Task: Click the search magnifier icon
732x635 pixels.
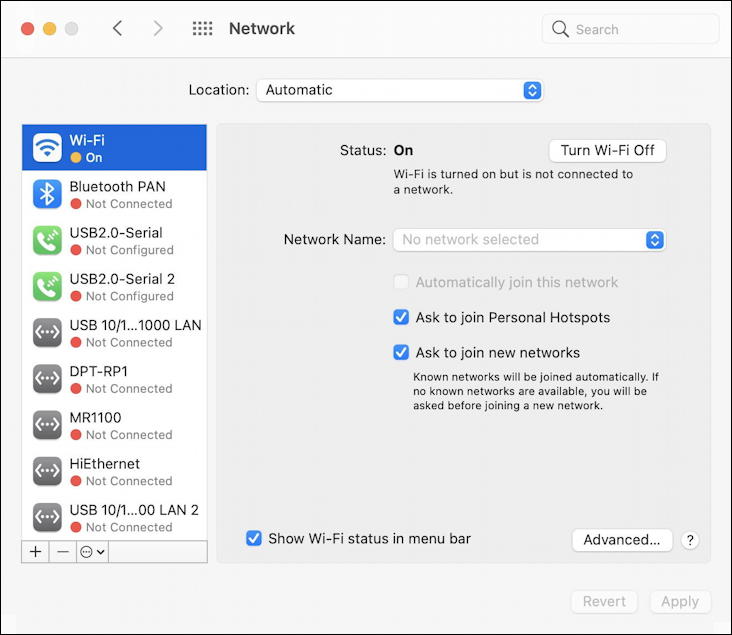Action: click(x=560, y=29)
